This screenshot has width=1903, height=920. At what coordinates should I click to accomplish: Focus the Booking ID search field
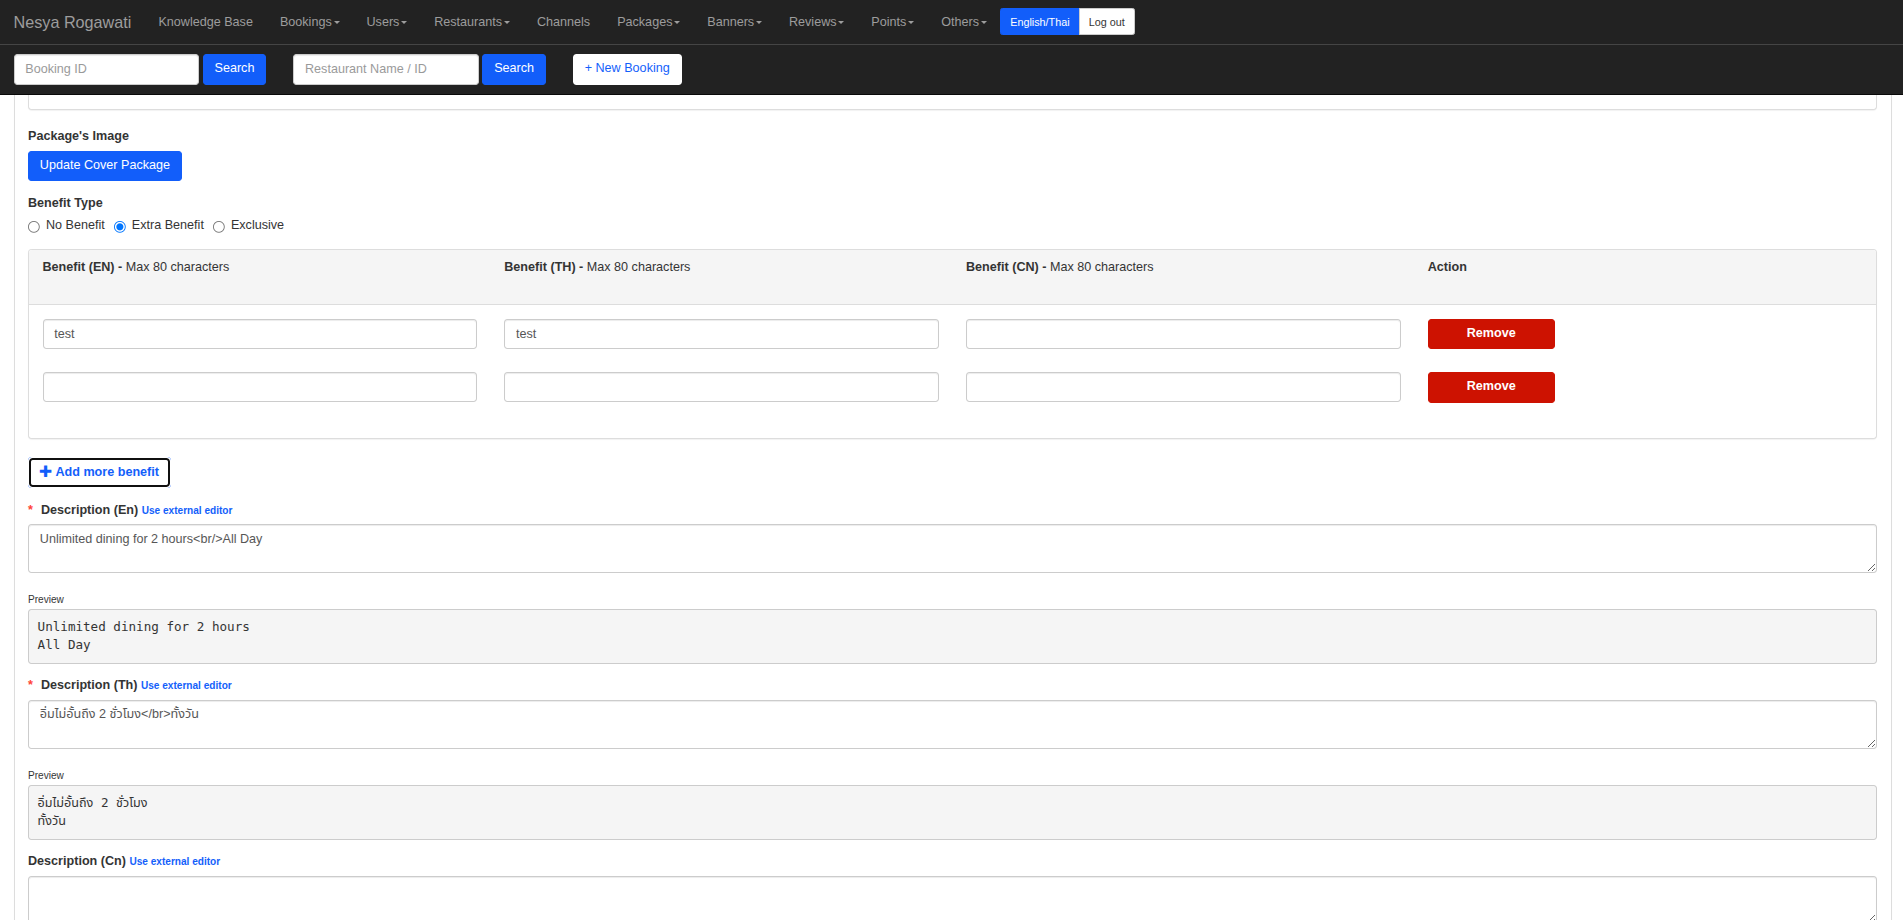pyautogui.click(x=106, y=69)
